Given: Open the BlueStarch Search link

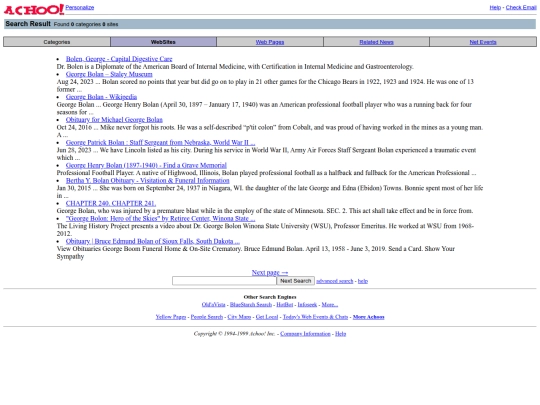Looking at the screenshot, I should coord(251,304).
